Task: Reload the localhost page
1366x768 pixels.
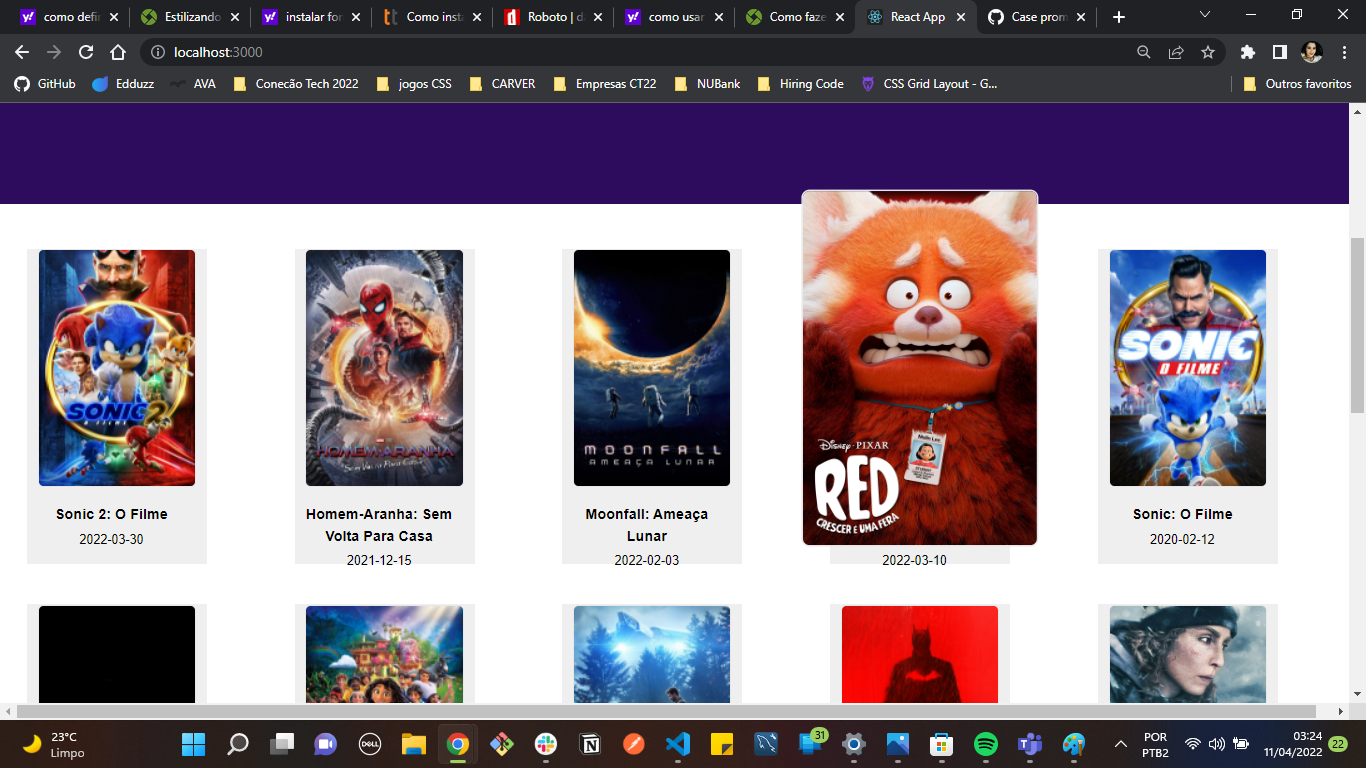Action: click(86, 52)
